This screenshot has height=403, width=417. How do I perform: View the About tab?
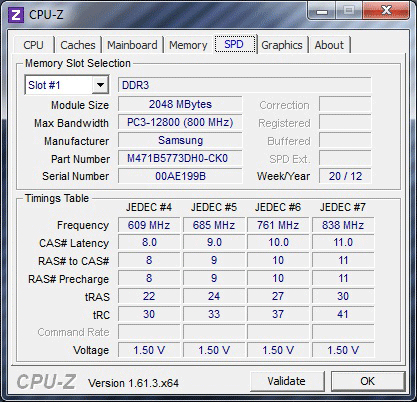click(x=329, y=45)
